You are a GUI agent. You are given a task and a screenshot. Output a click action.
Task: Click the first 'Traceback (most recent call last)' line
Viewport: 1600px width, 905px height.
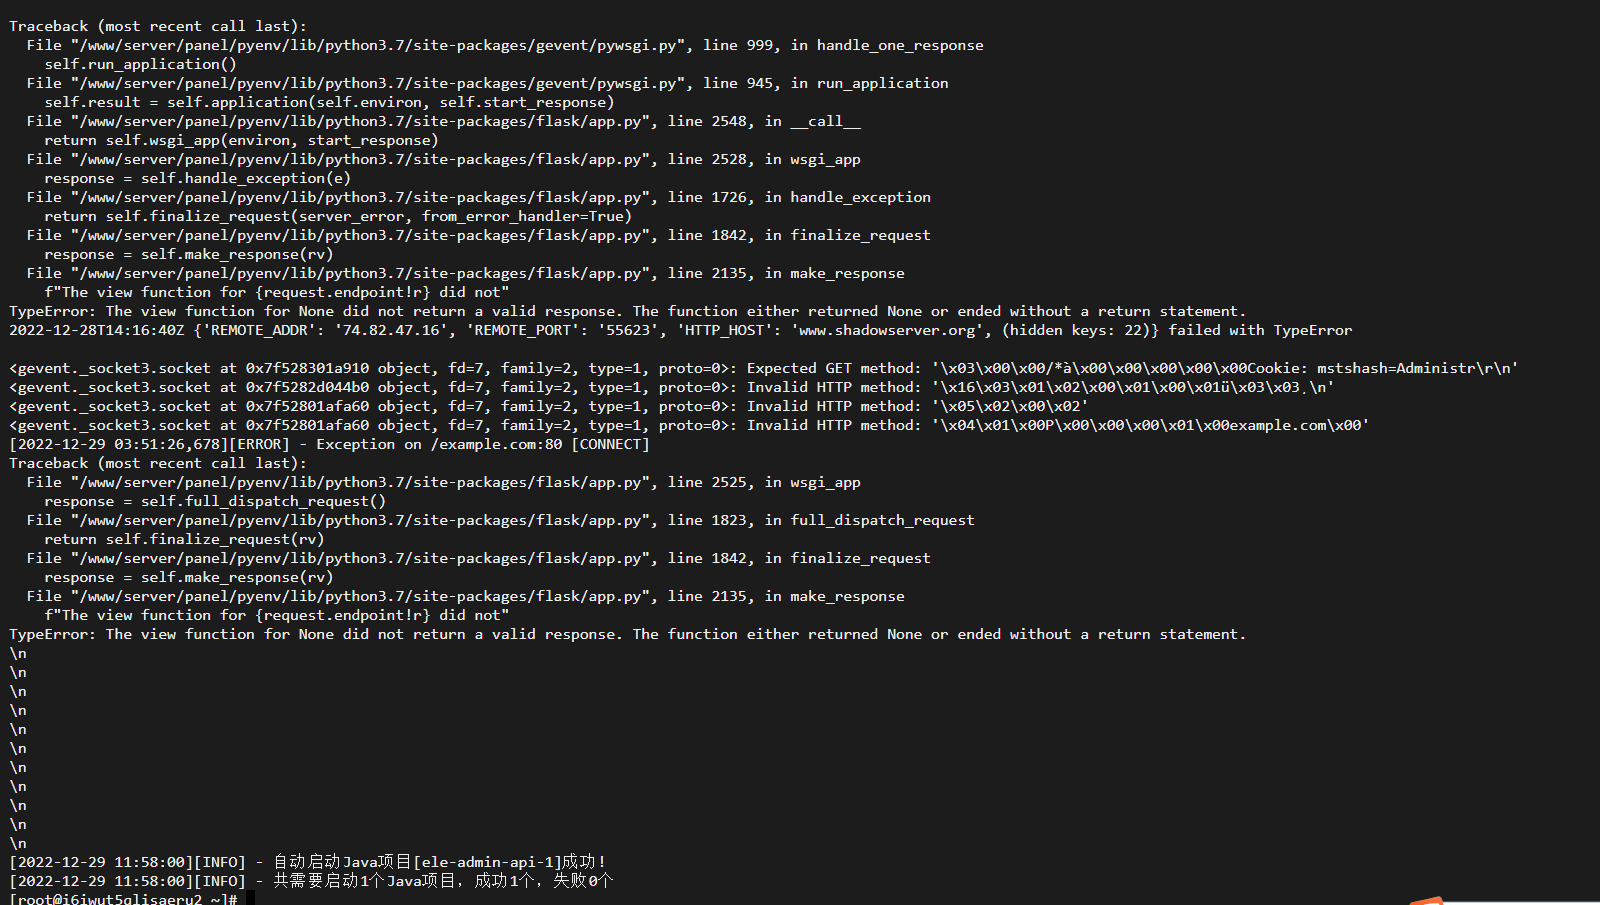(x=158, y=26)
